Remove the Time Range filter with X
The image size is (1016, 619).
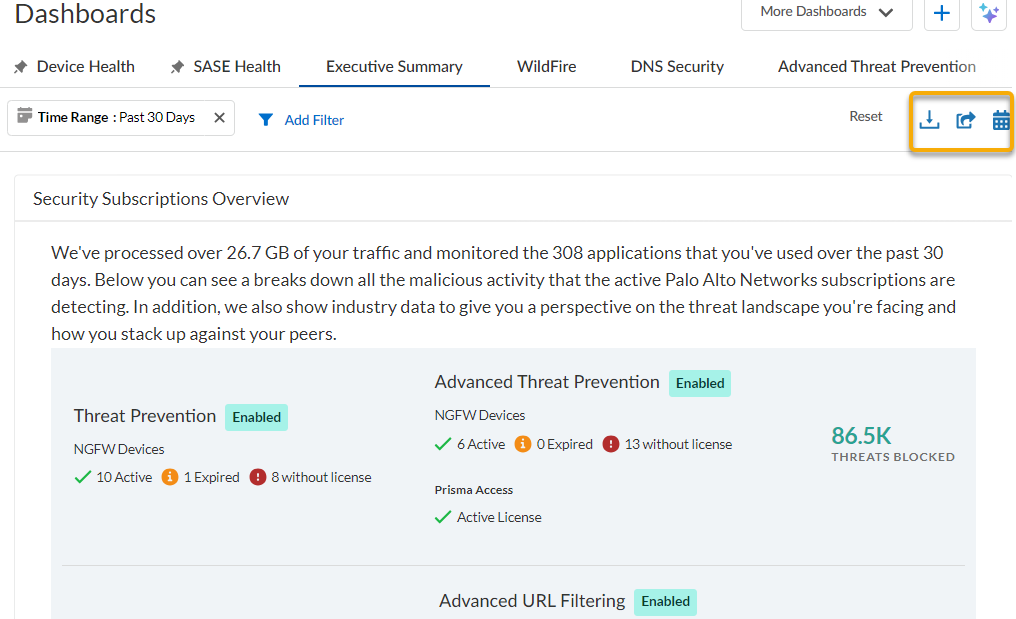(219, 117)
